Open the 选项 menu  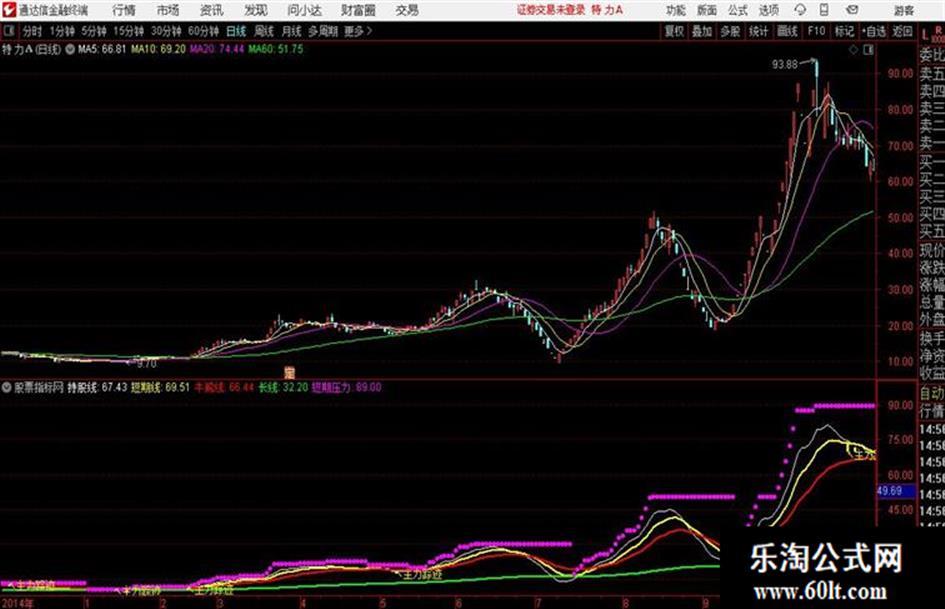click(x=768, y=10)
